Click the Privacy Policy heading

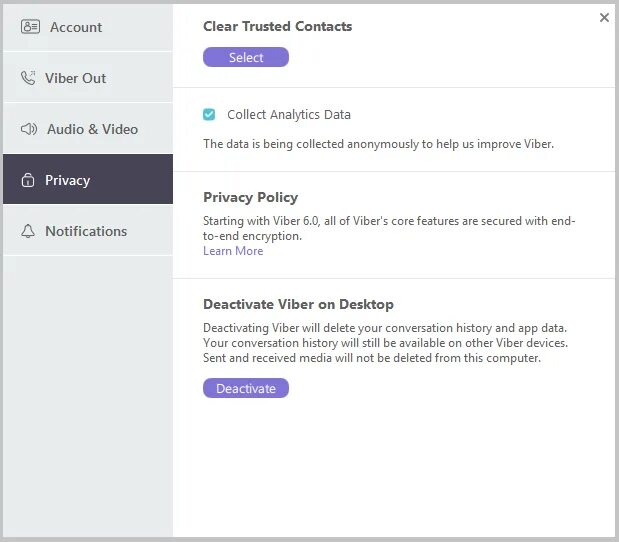tap(250, 197)
